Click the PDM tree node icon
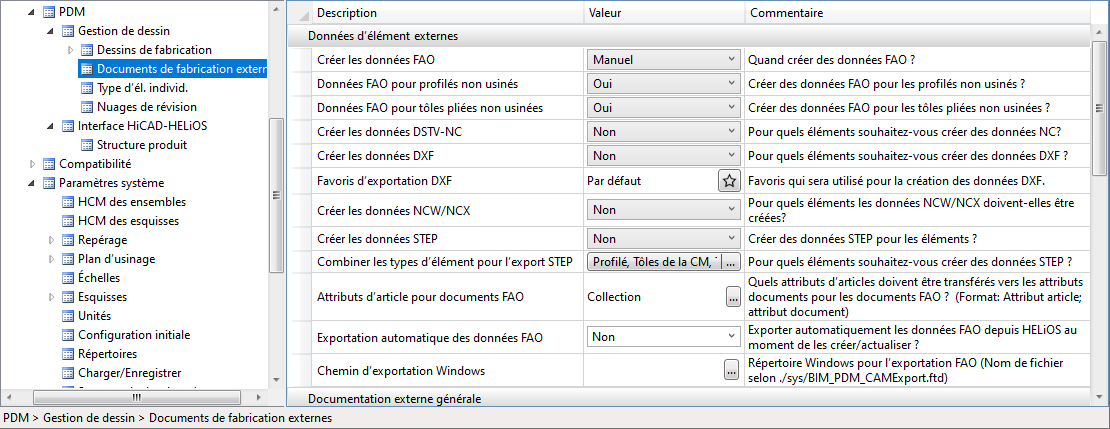This screenshot has width=1110, height=429. point(49,11)
